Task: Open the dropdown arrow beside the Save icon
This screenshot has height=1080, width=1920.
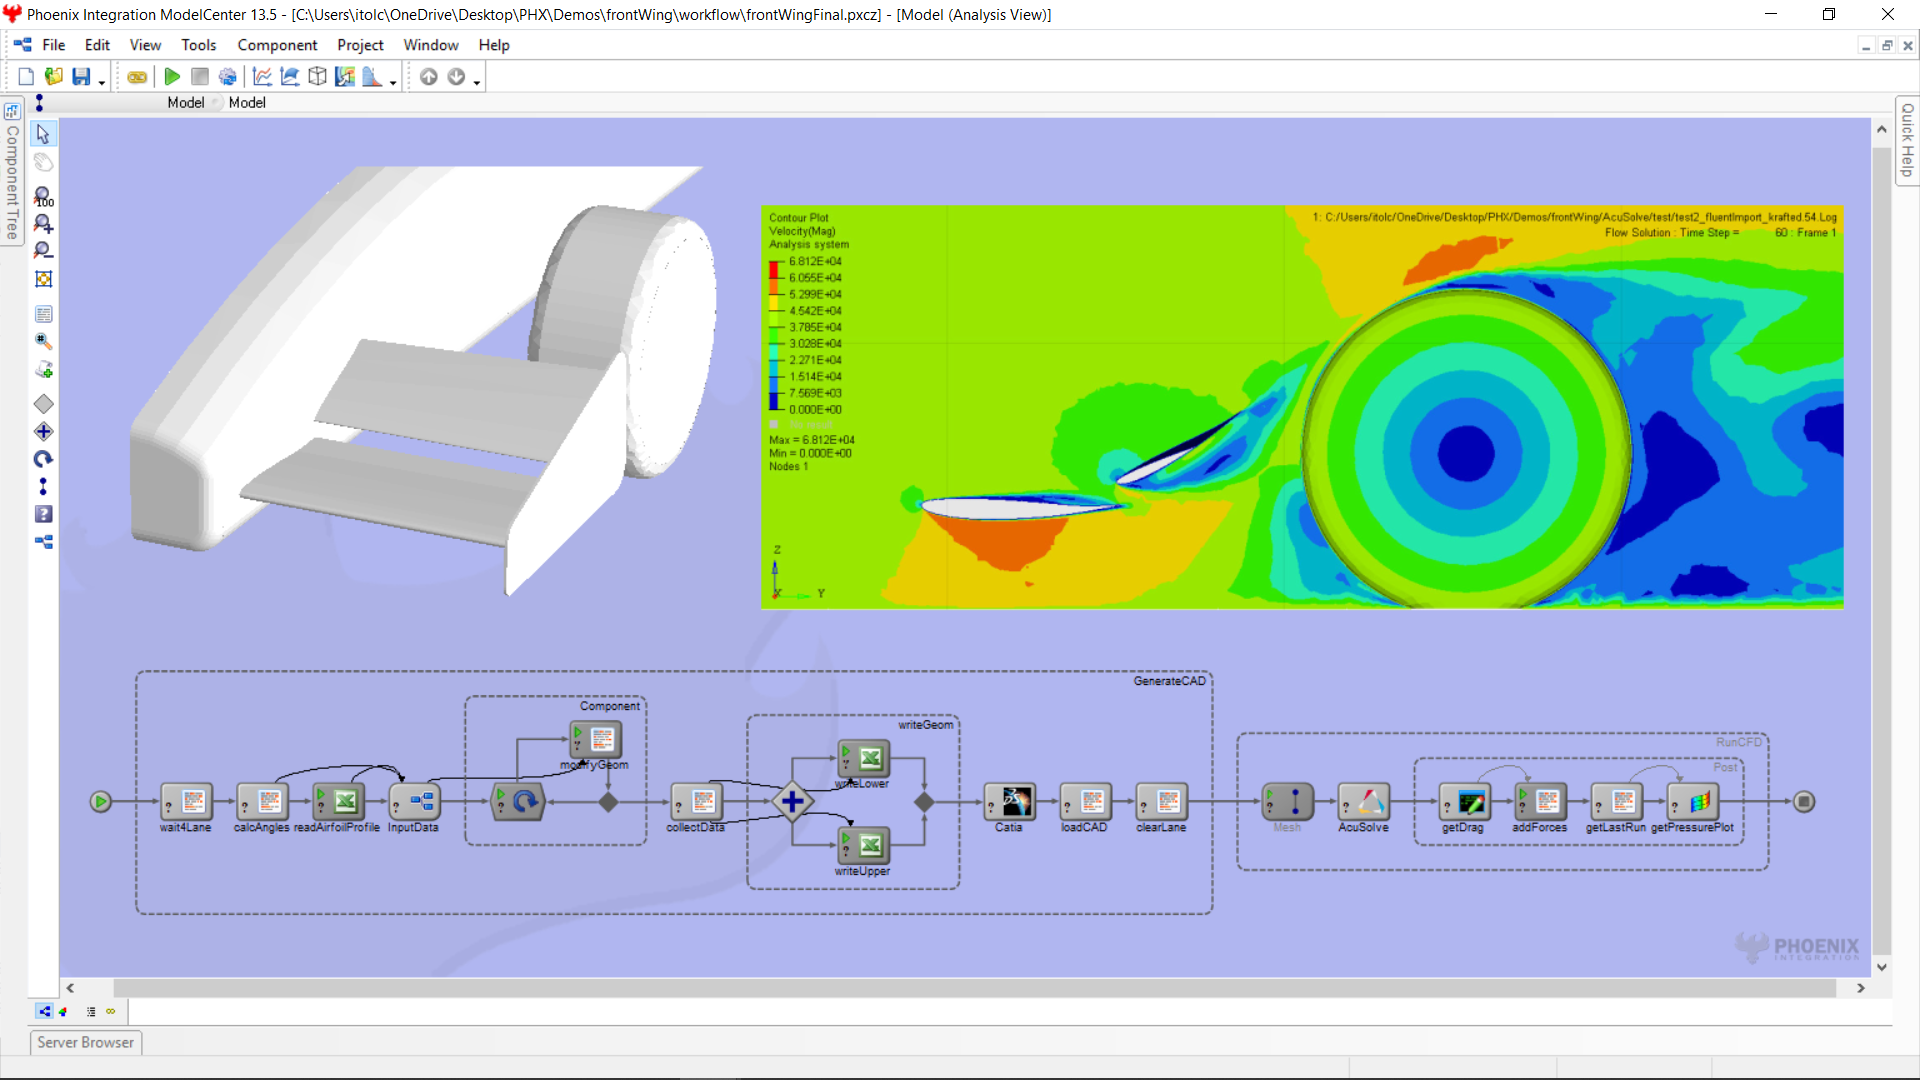Action: coord(101,82)
